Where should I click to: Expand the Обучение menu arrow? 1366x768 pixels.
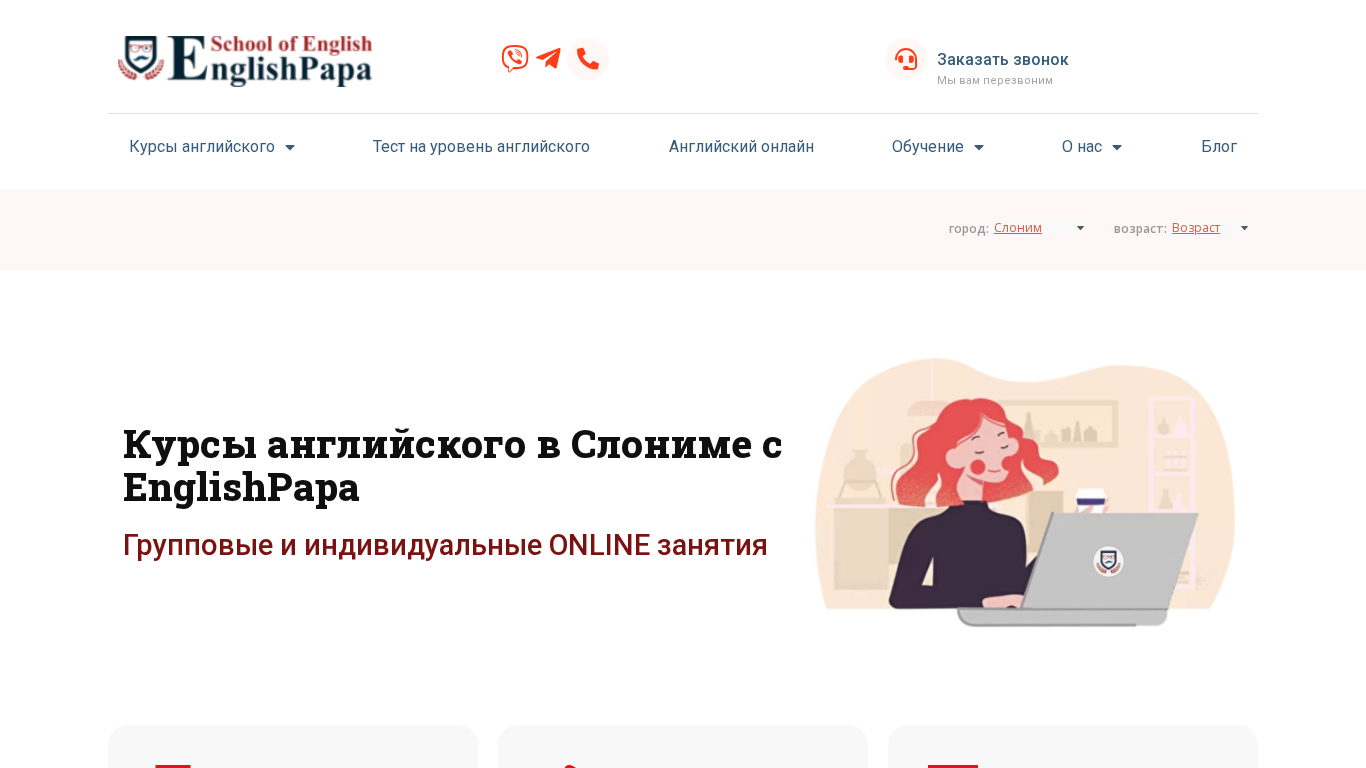(979, 148)
